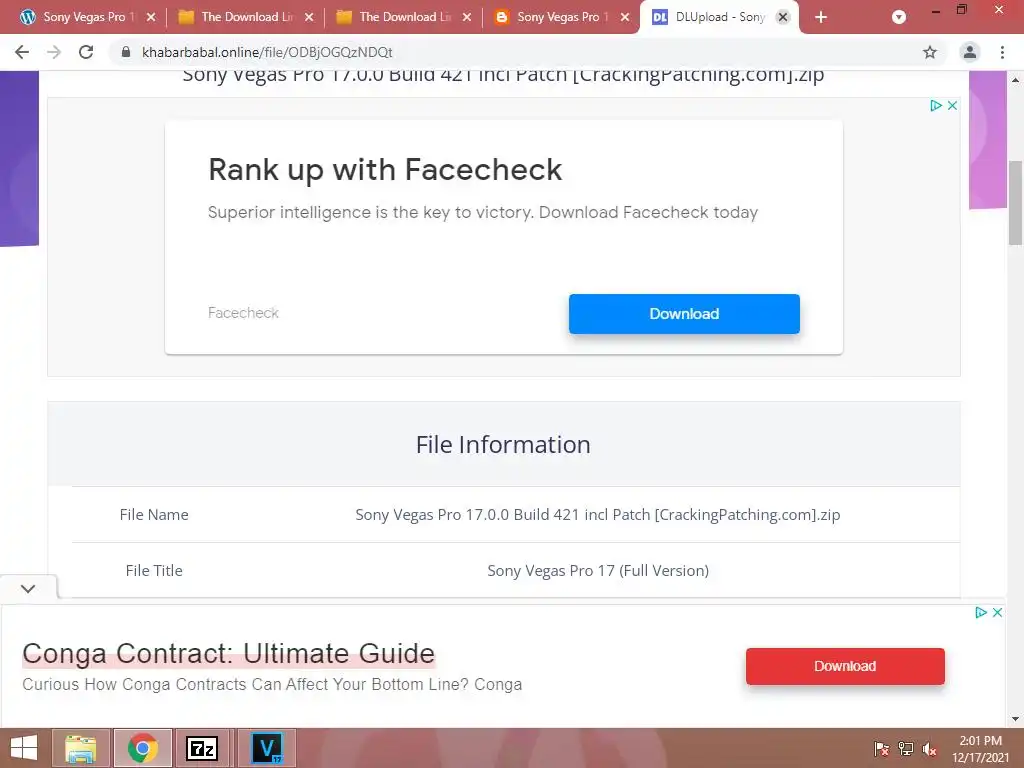
Task: Click the address bar URL
Action: (x=267, y=52)
